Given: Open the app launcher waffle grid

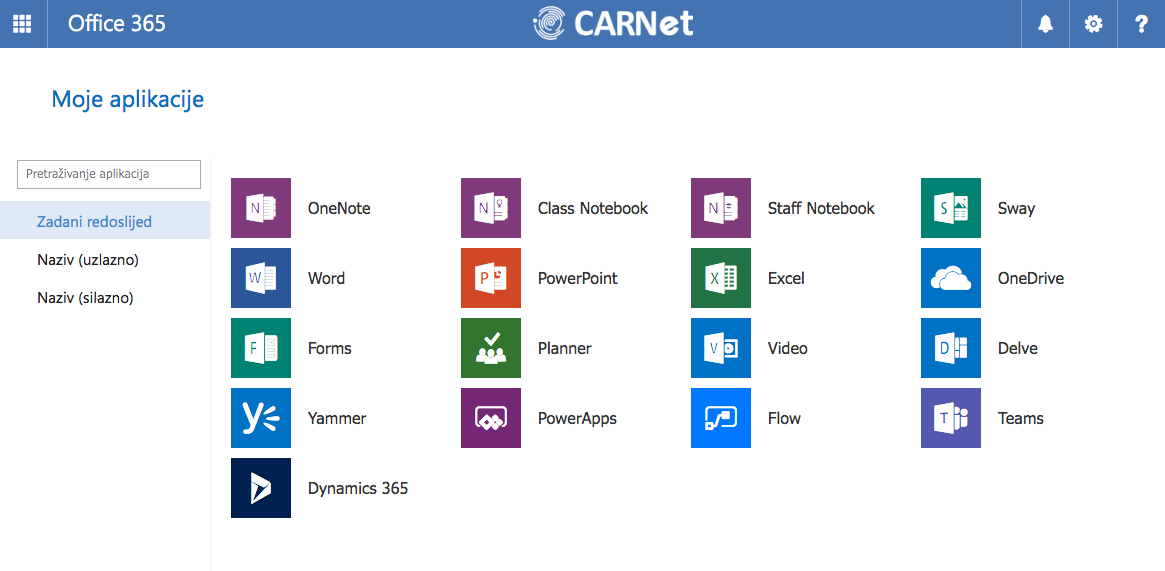Looking at the screenshot, I should 22,24.
